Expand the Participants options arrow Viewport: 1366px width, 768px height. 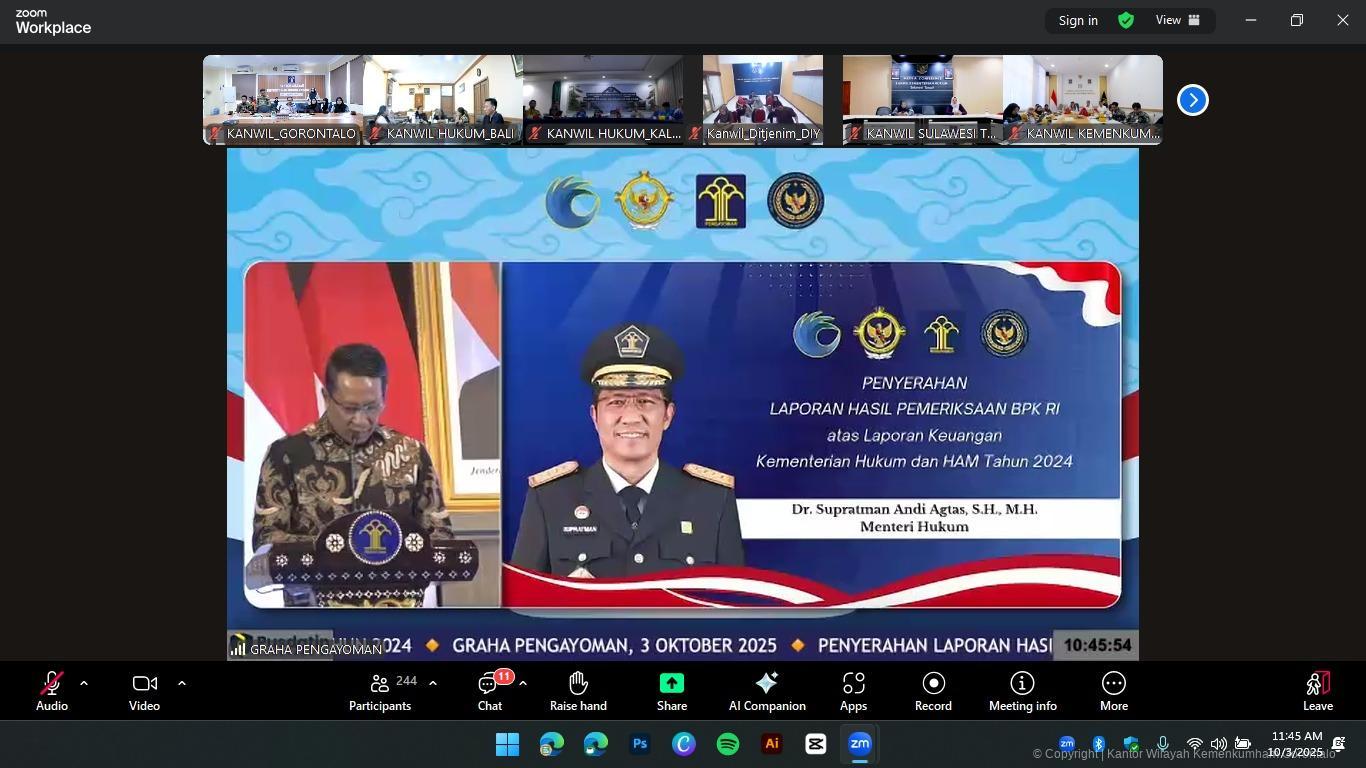(x=433, y=683)
